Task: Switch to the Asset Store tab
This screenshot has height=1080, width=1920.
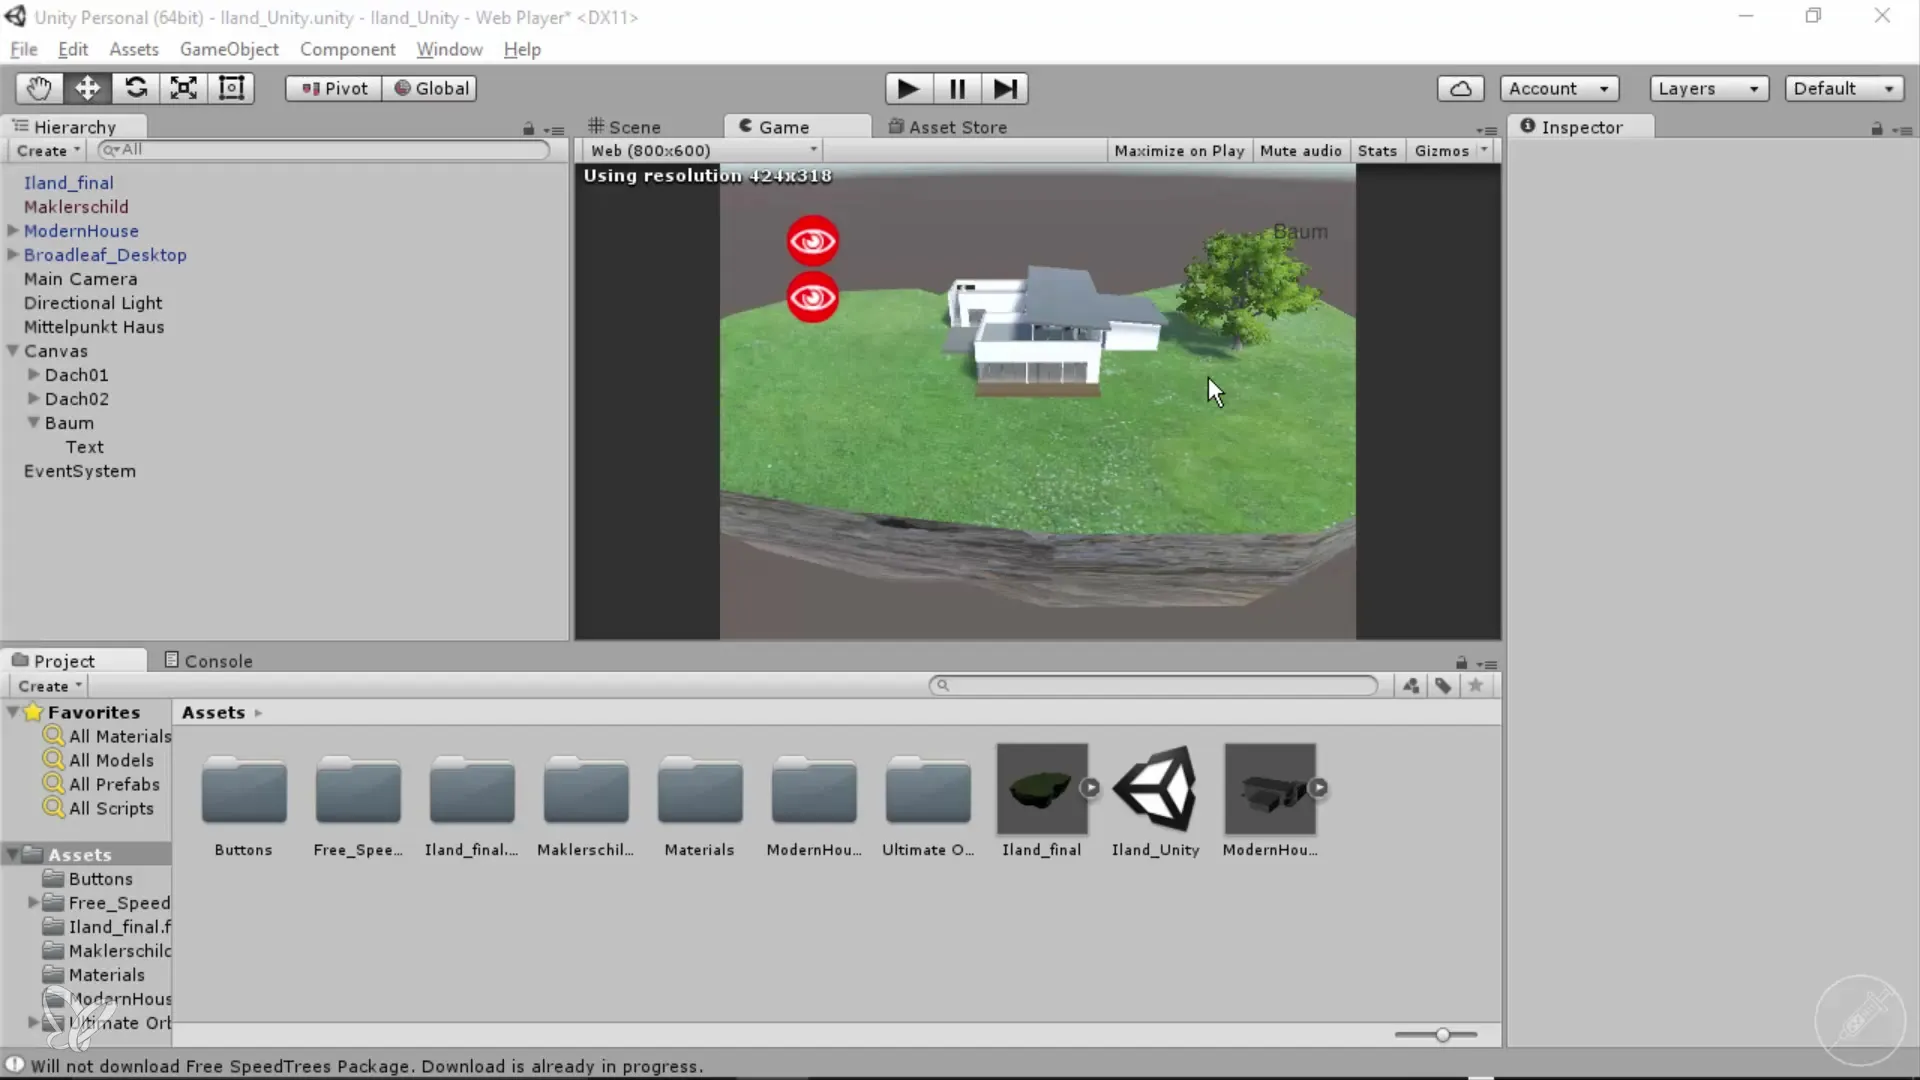Action: click(x=948, y=127)
